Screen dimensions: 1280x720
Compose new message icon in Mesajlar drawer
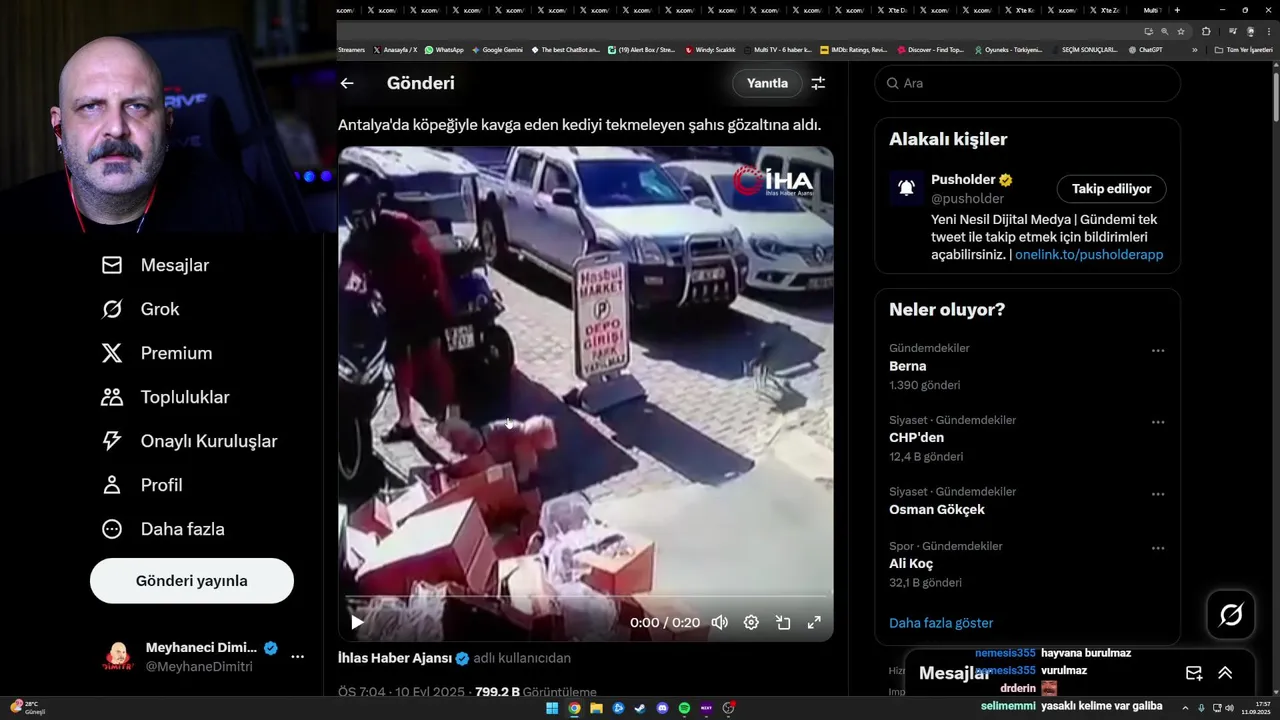[1193, 673]
